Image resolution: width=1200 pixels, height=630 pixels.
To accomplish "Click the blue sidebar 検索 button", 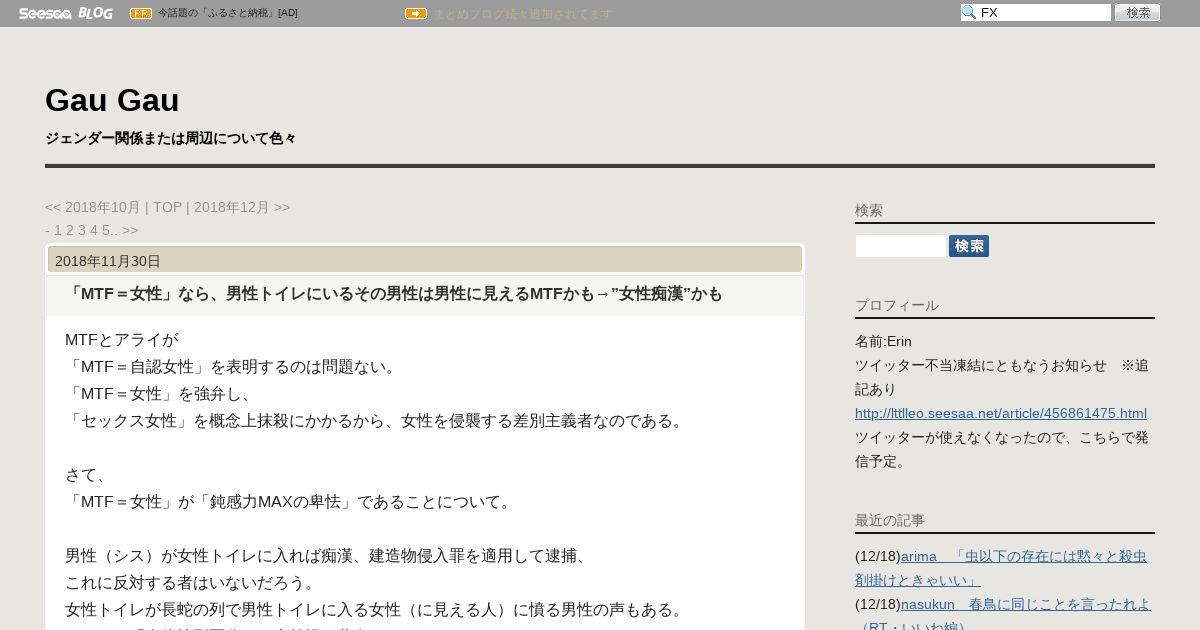I will (969, 246).
